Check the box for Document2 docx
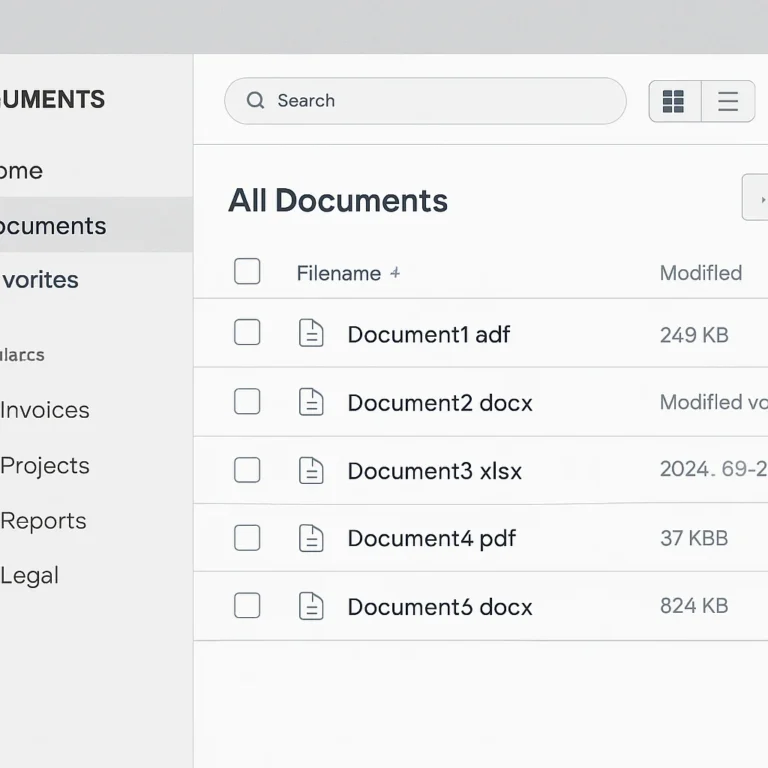The height and width of the screenshot is (768, 768). [247, 401]
